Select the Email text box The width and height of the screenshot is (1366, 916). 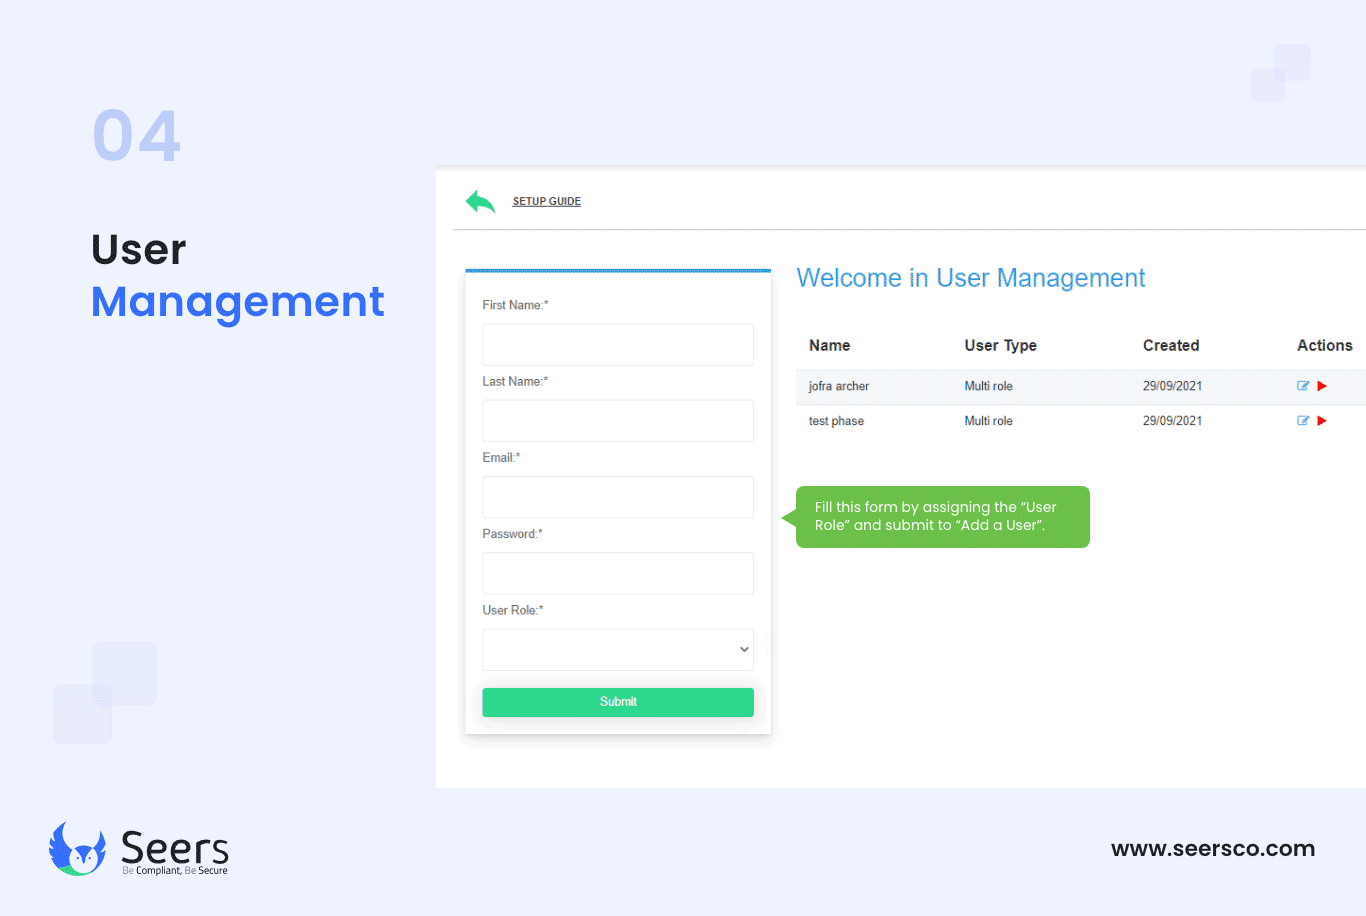coord(618,497)
